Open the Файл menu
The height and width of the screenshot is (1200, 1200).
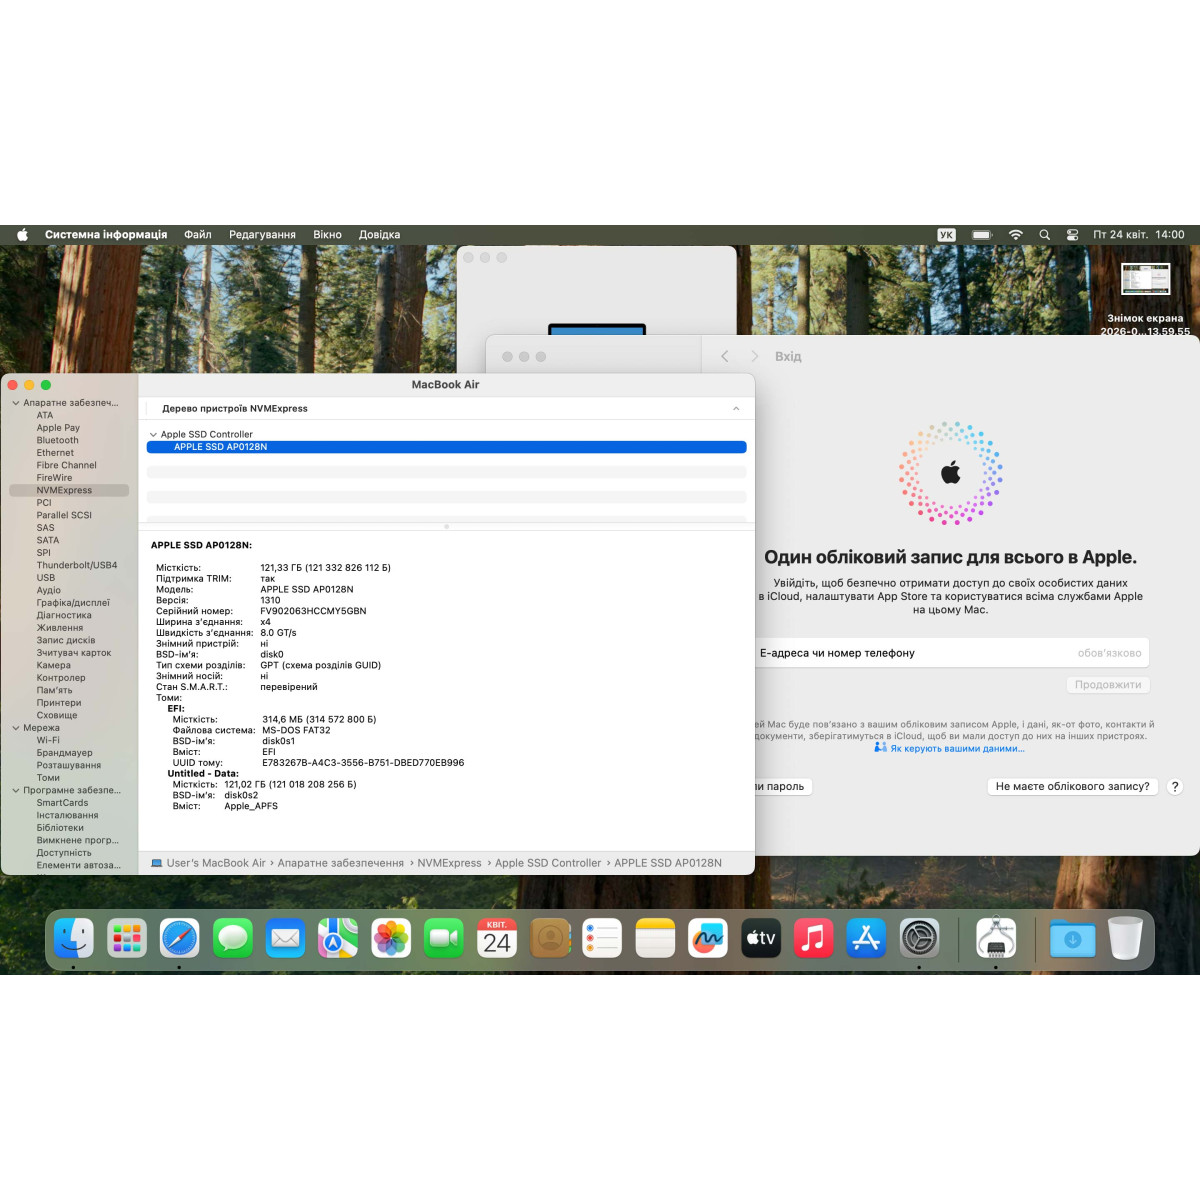[x=198, y=235]
